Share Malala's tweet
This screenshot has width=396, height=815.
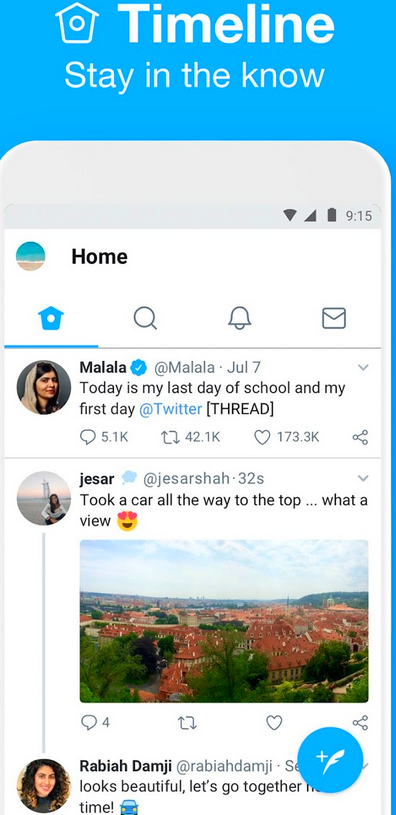[360, 437]
